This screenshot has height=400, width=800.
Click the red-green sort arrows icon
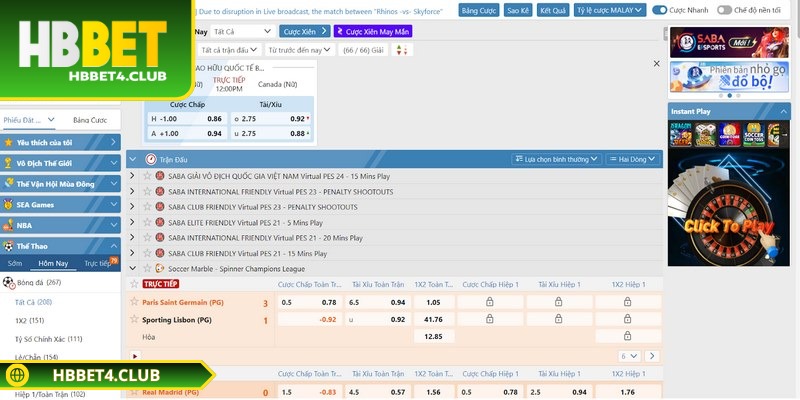402,50
